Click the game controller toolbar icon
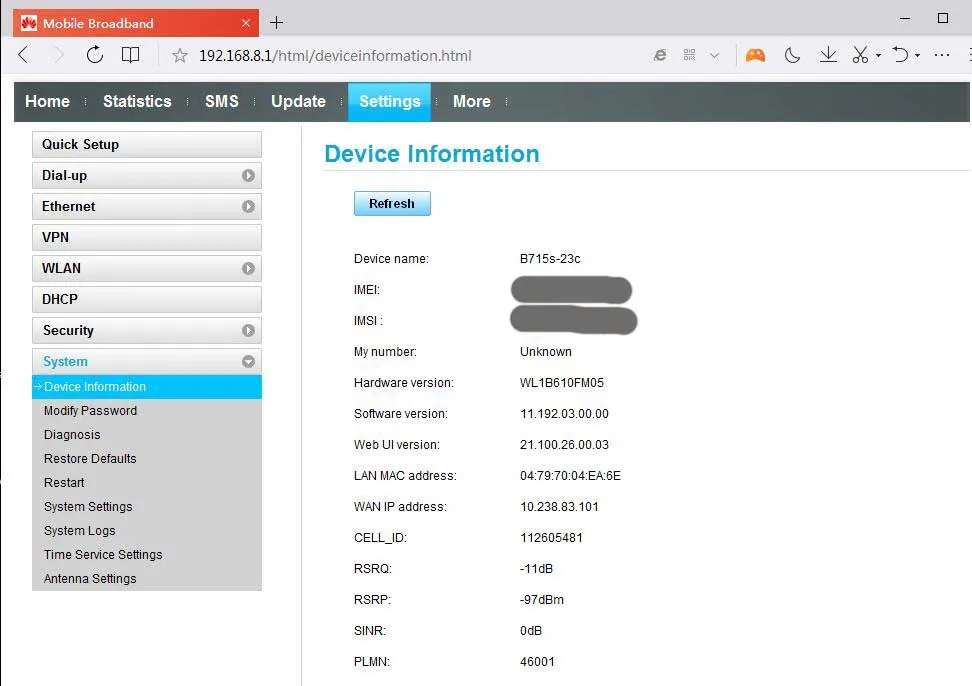The width and height of the screenshot is (972, 686). [x=755, y=56]
